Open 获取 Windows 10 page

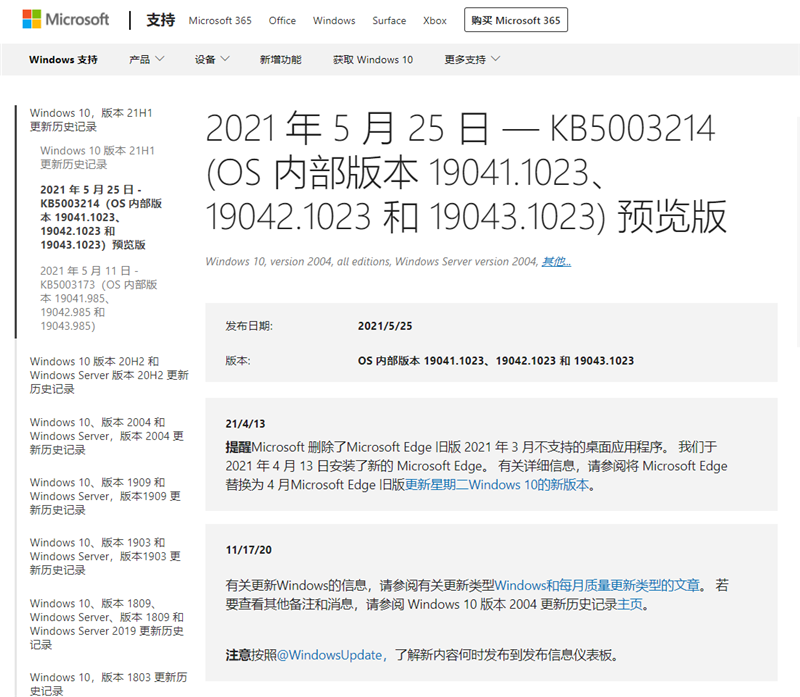pos(372,60)
